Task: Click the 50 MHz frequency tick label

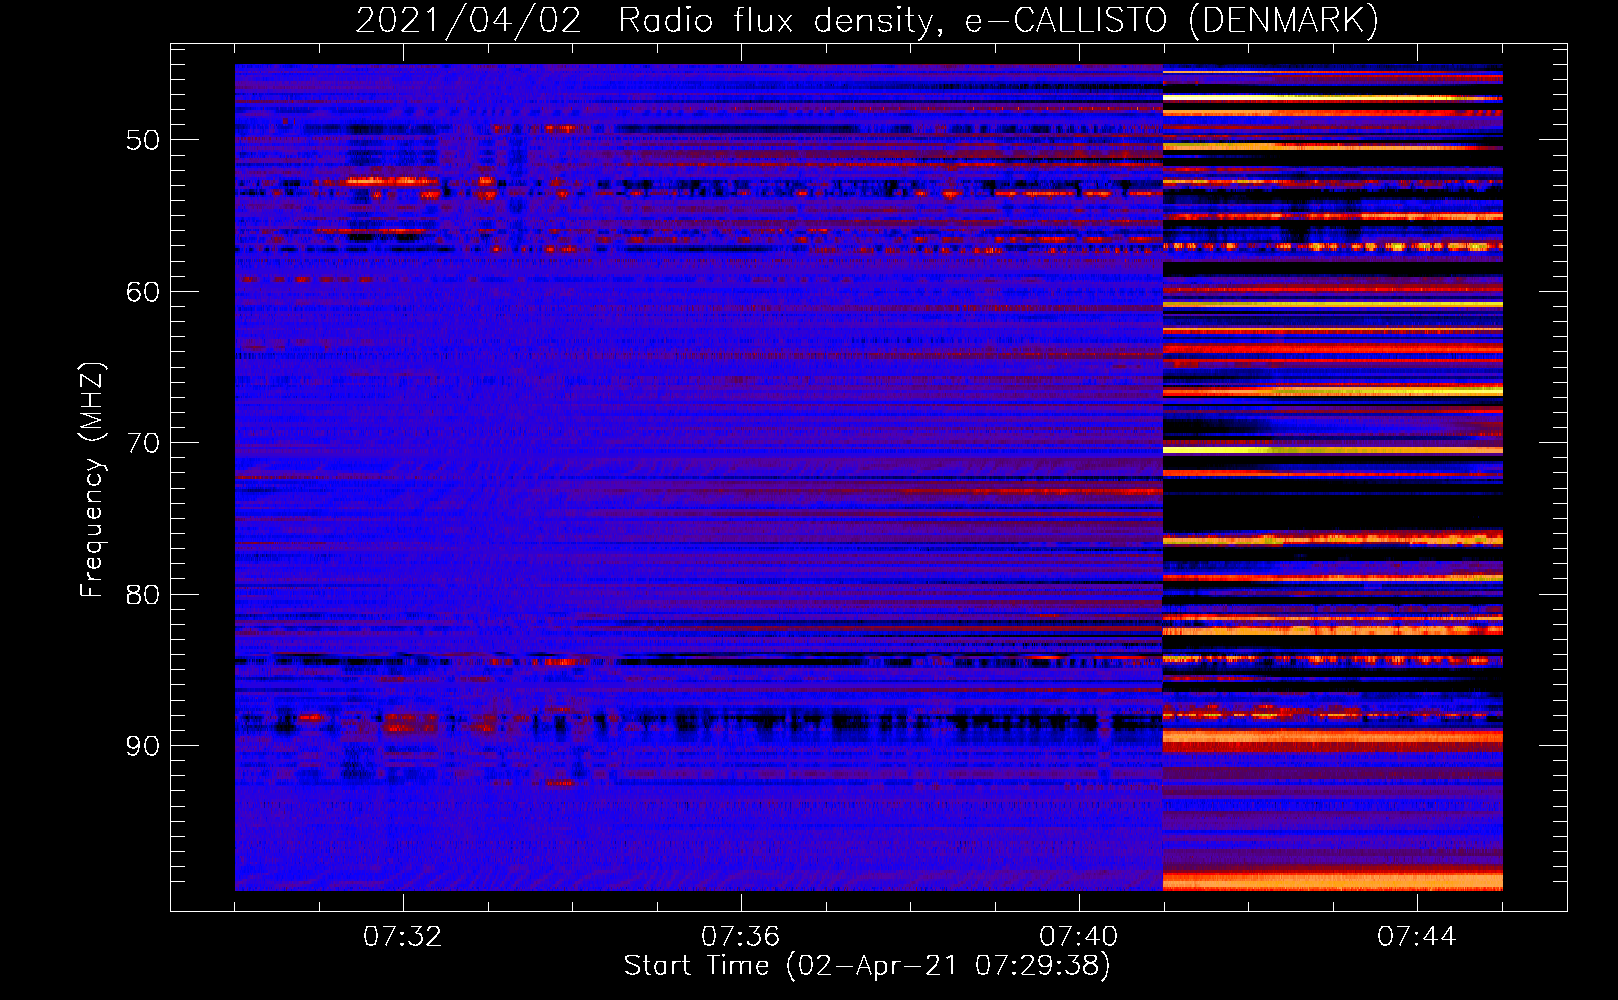Action: coord(143,140)
